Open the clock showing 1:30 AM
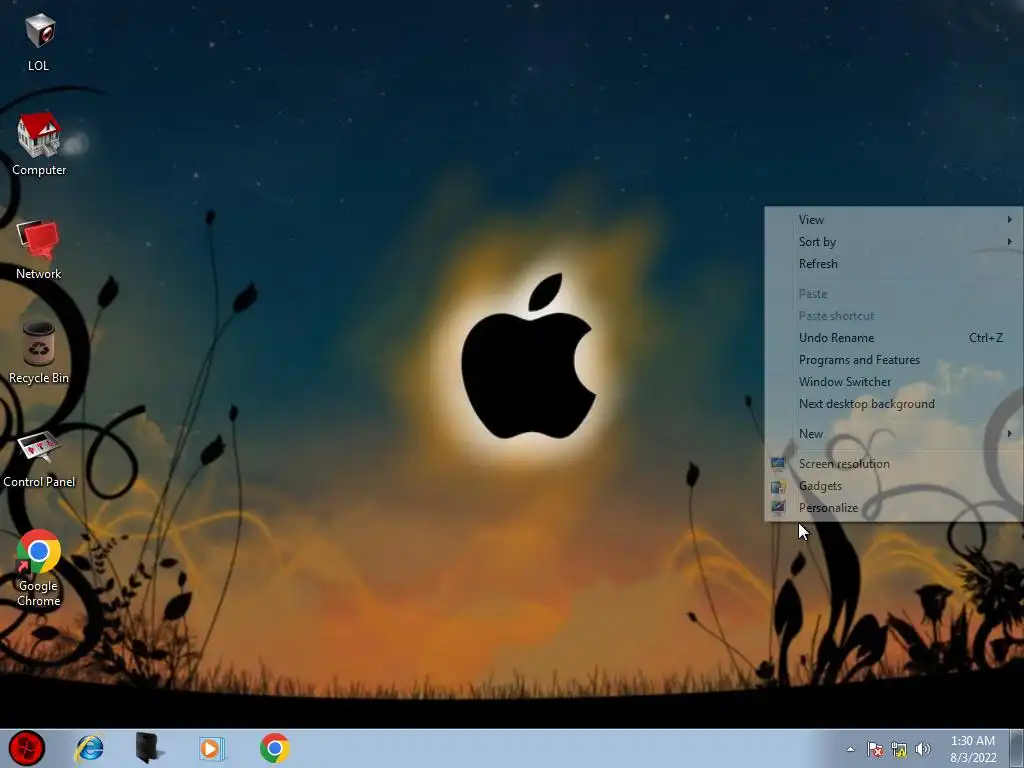Screen dimensions: 1024x768 [x=973, y=749]
